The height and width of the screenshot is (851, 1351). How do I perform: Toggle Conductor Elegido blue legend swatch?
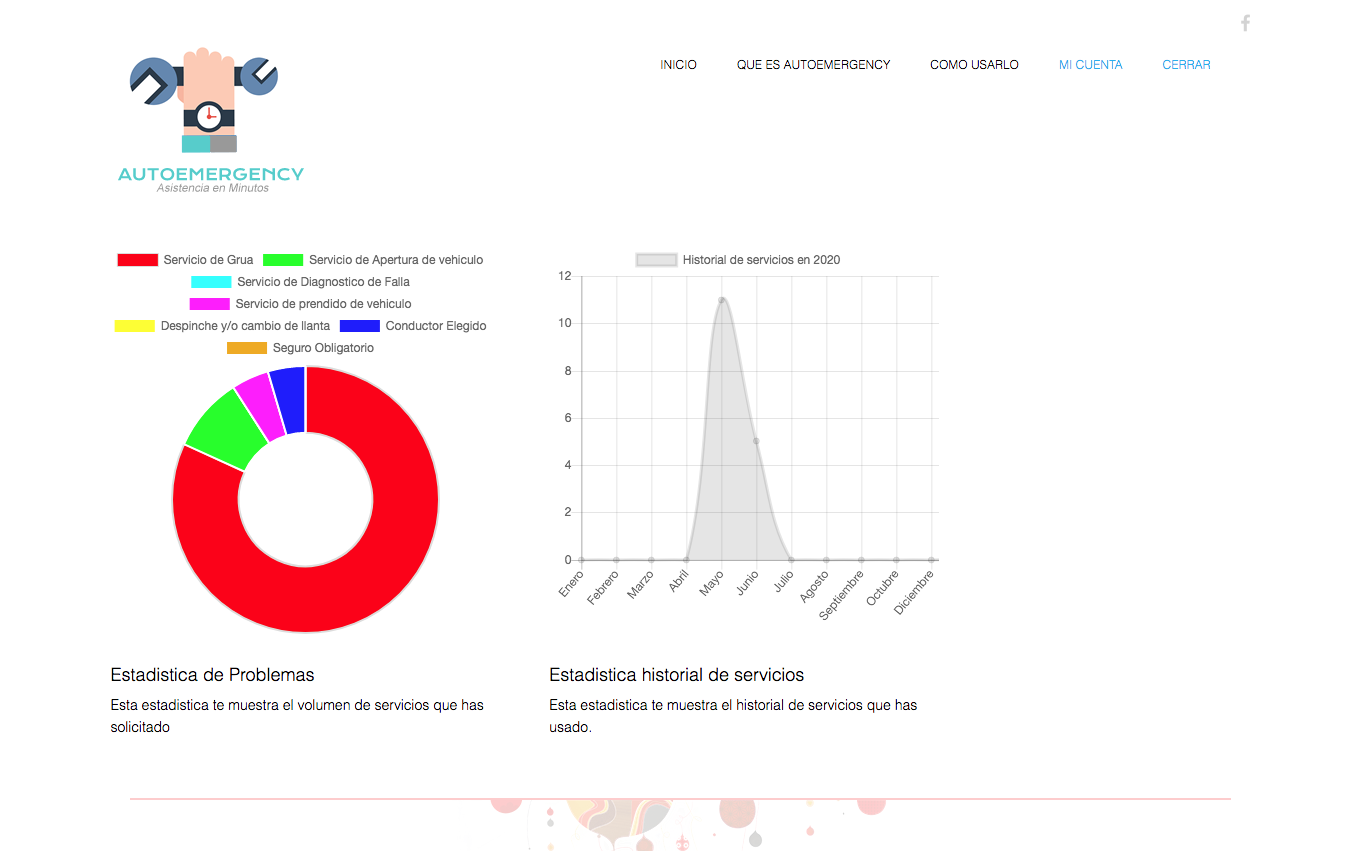tap(360, 326)
